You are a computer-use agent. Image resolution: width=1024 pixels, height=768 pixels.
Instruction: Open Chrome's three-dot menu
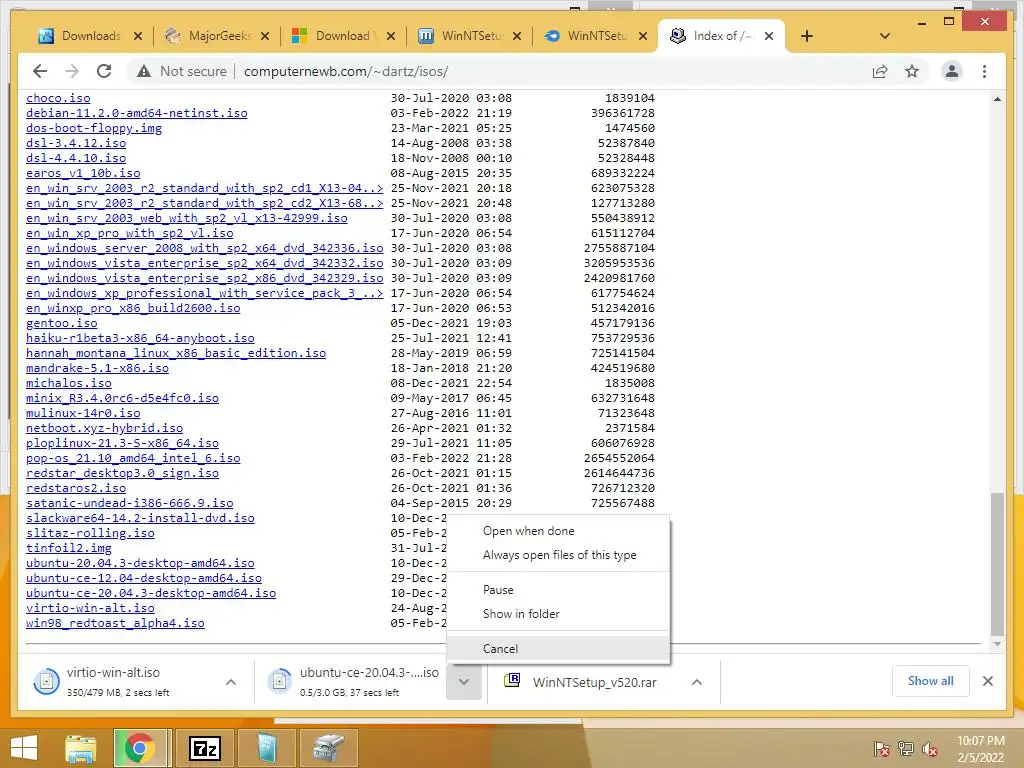(x=984, y=71)
